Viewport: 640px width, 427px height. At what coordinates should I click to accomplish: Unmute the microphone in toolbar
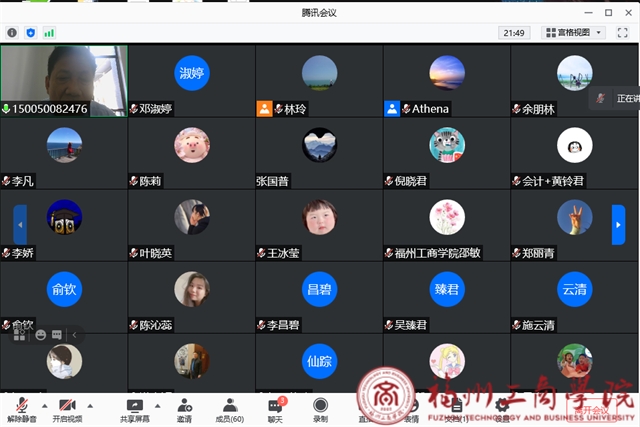click(x=22, y=410)
